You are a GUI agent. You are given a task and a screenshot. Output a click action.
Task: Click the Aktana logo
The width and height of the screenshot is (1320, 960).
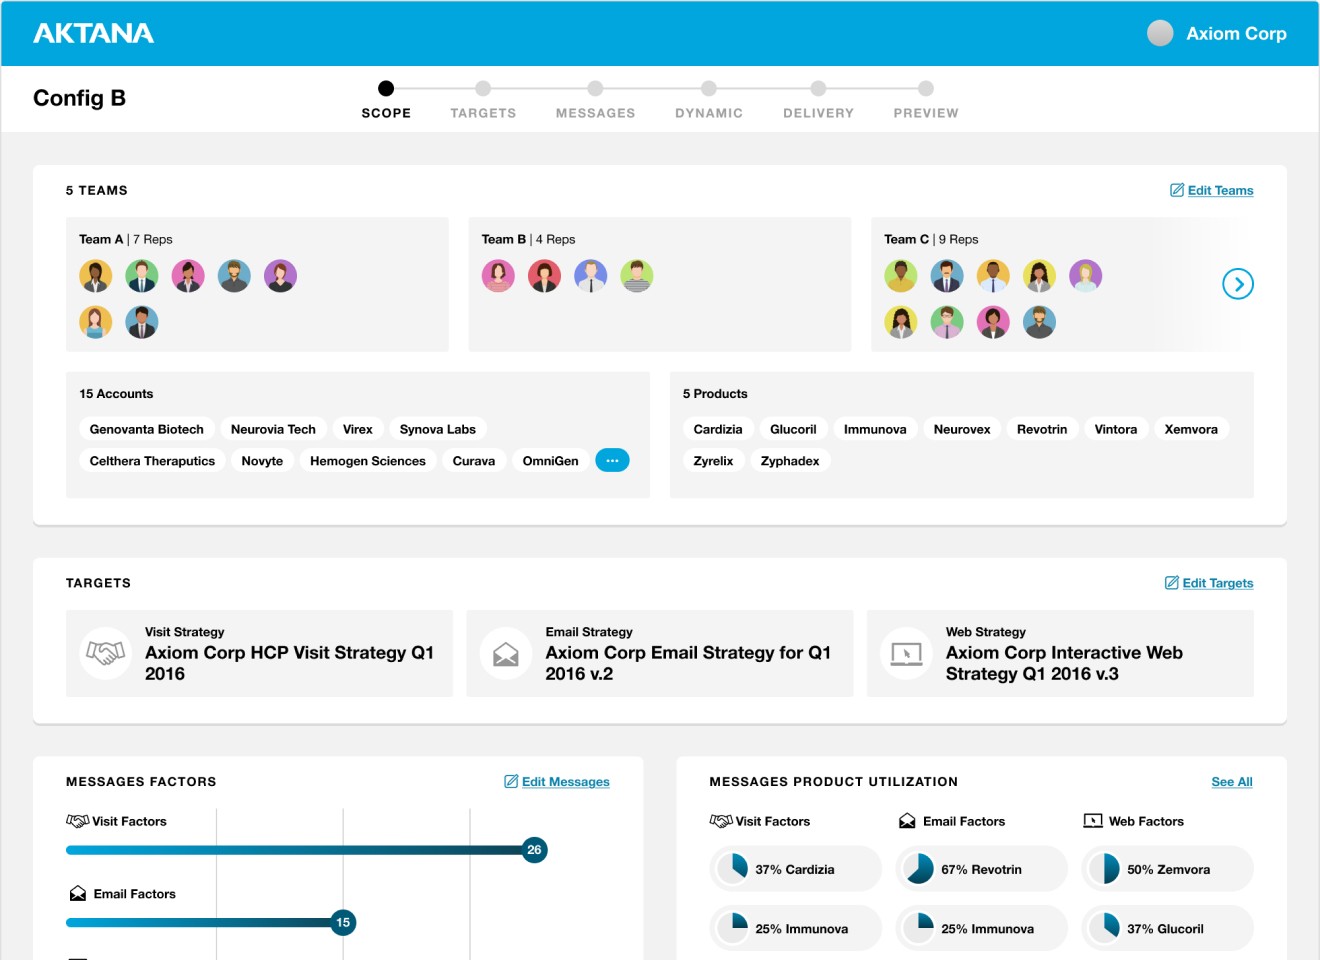coord(93,33)
